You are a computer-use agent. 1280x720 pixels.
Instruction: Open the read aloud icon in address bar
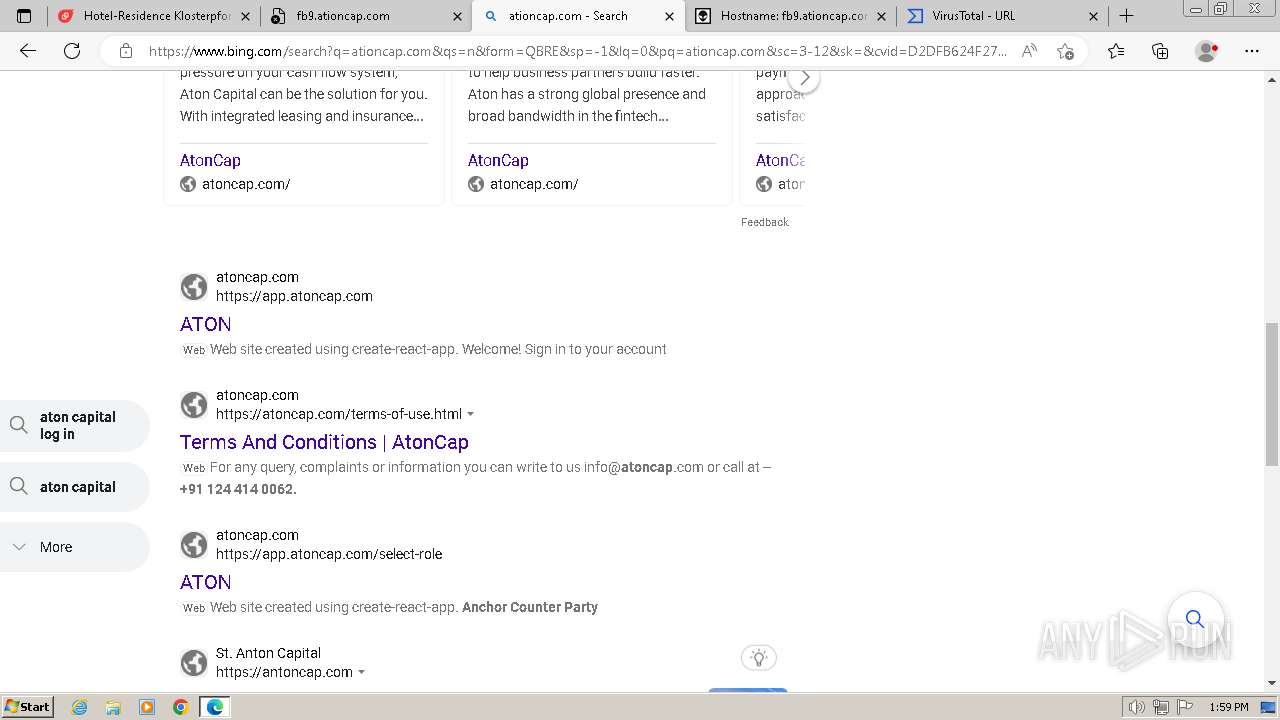[1029, 51]
